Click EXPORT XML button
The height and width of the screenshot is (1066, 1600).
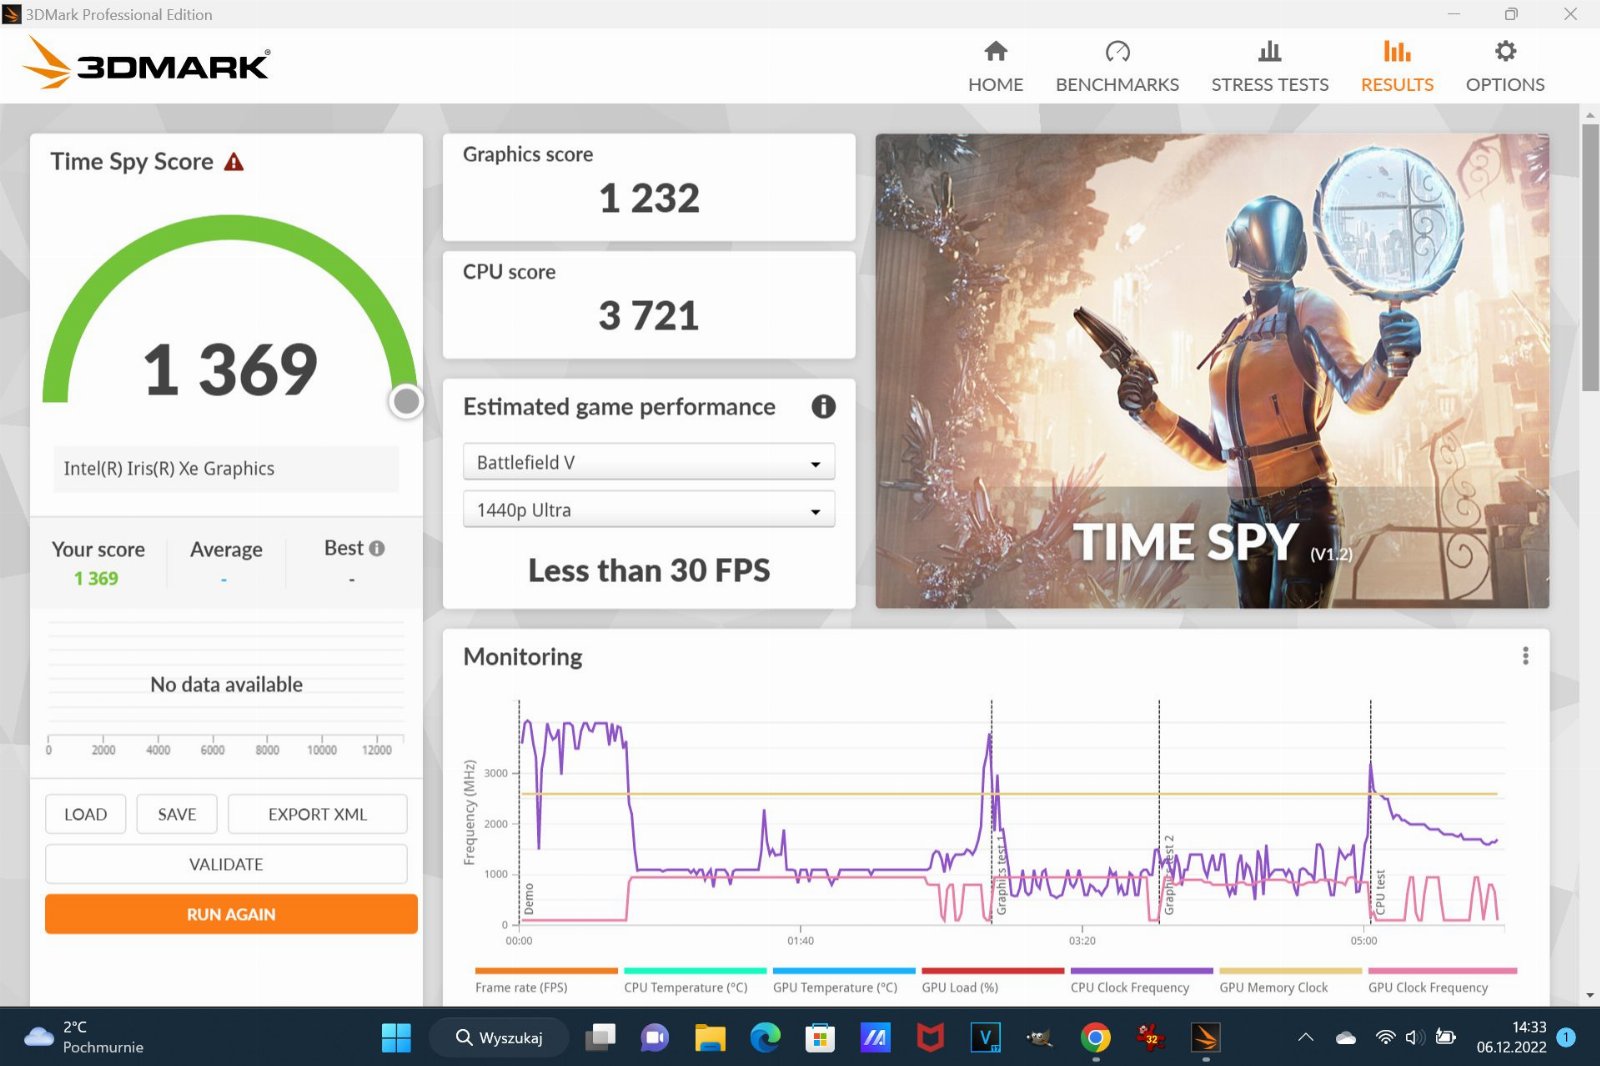point(317,814)
